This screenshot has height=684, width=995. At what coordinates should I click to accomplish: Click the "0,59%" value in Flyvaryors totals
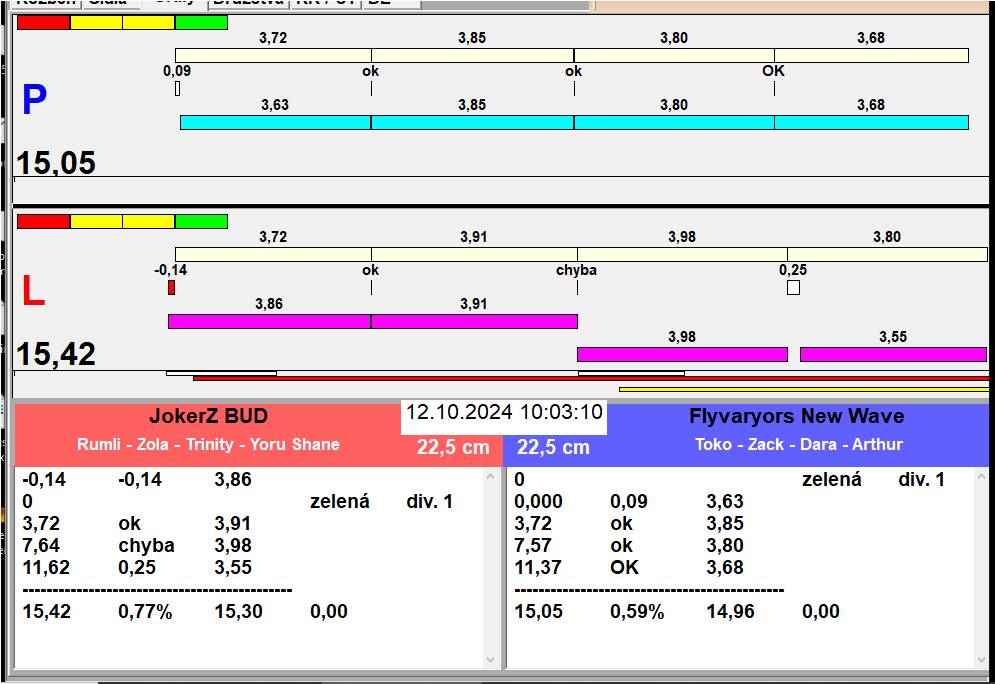637,612
